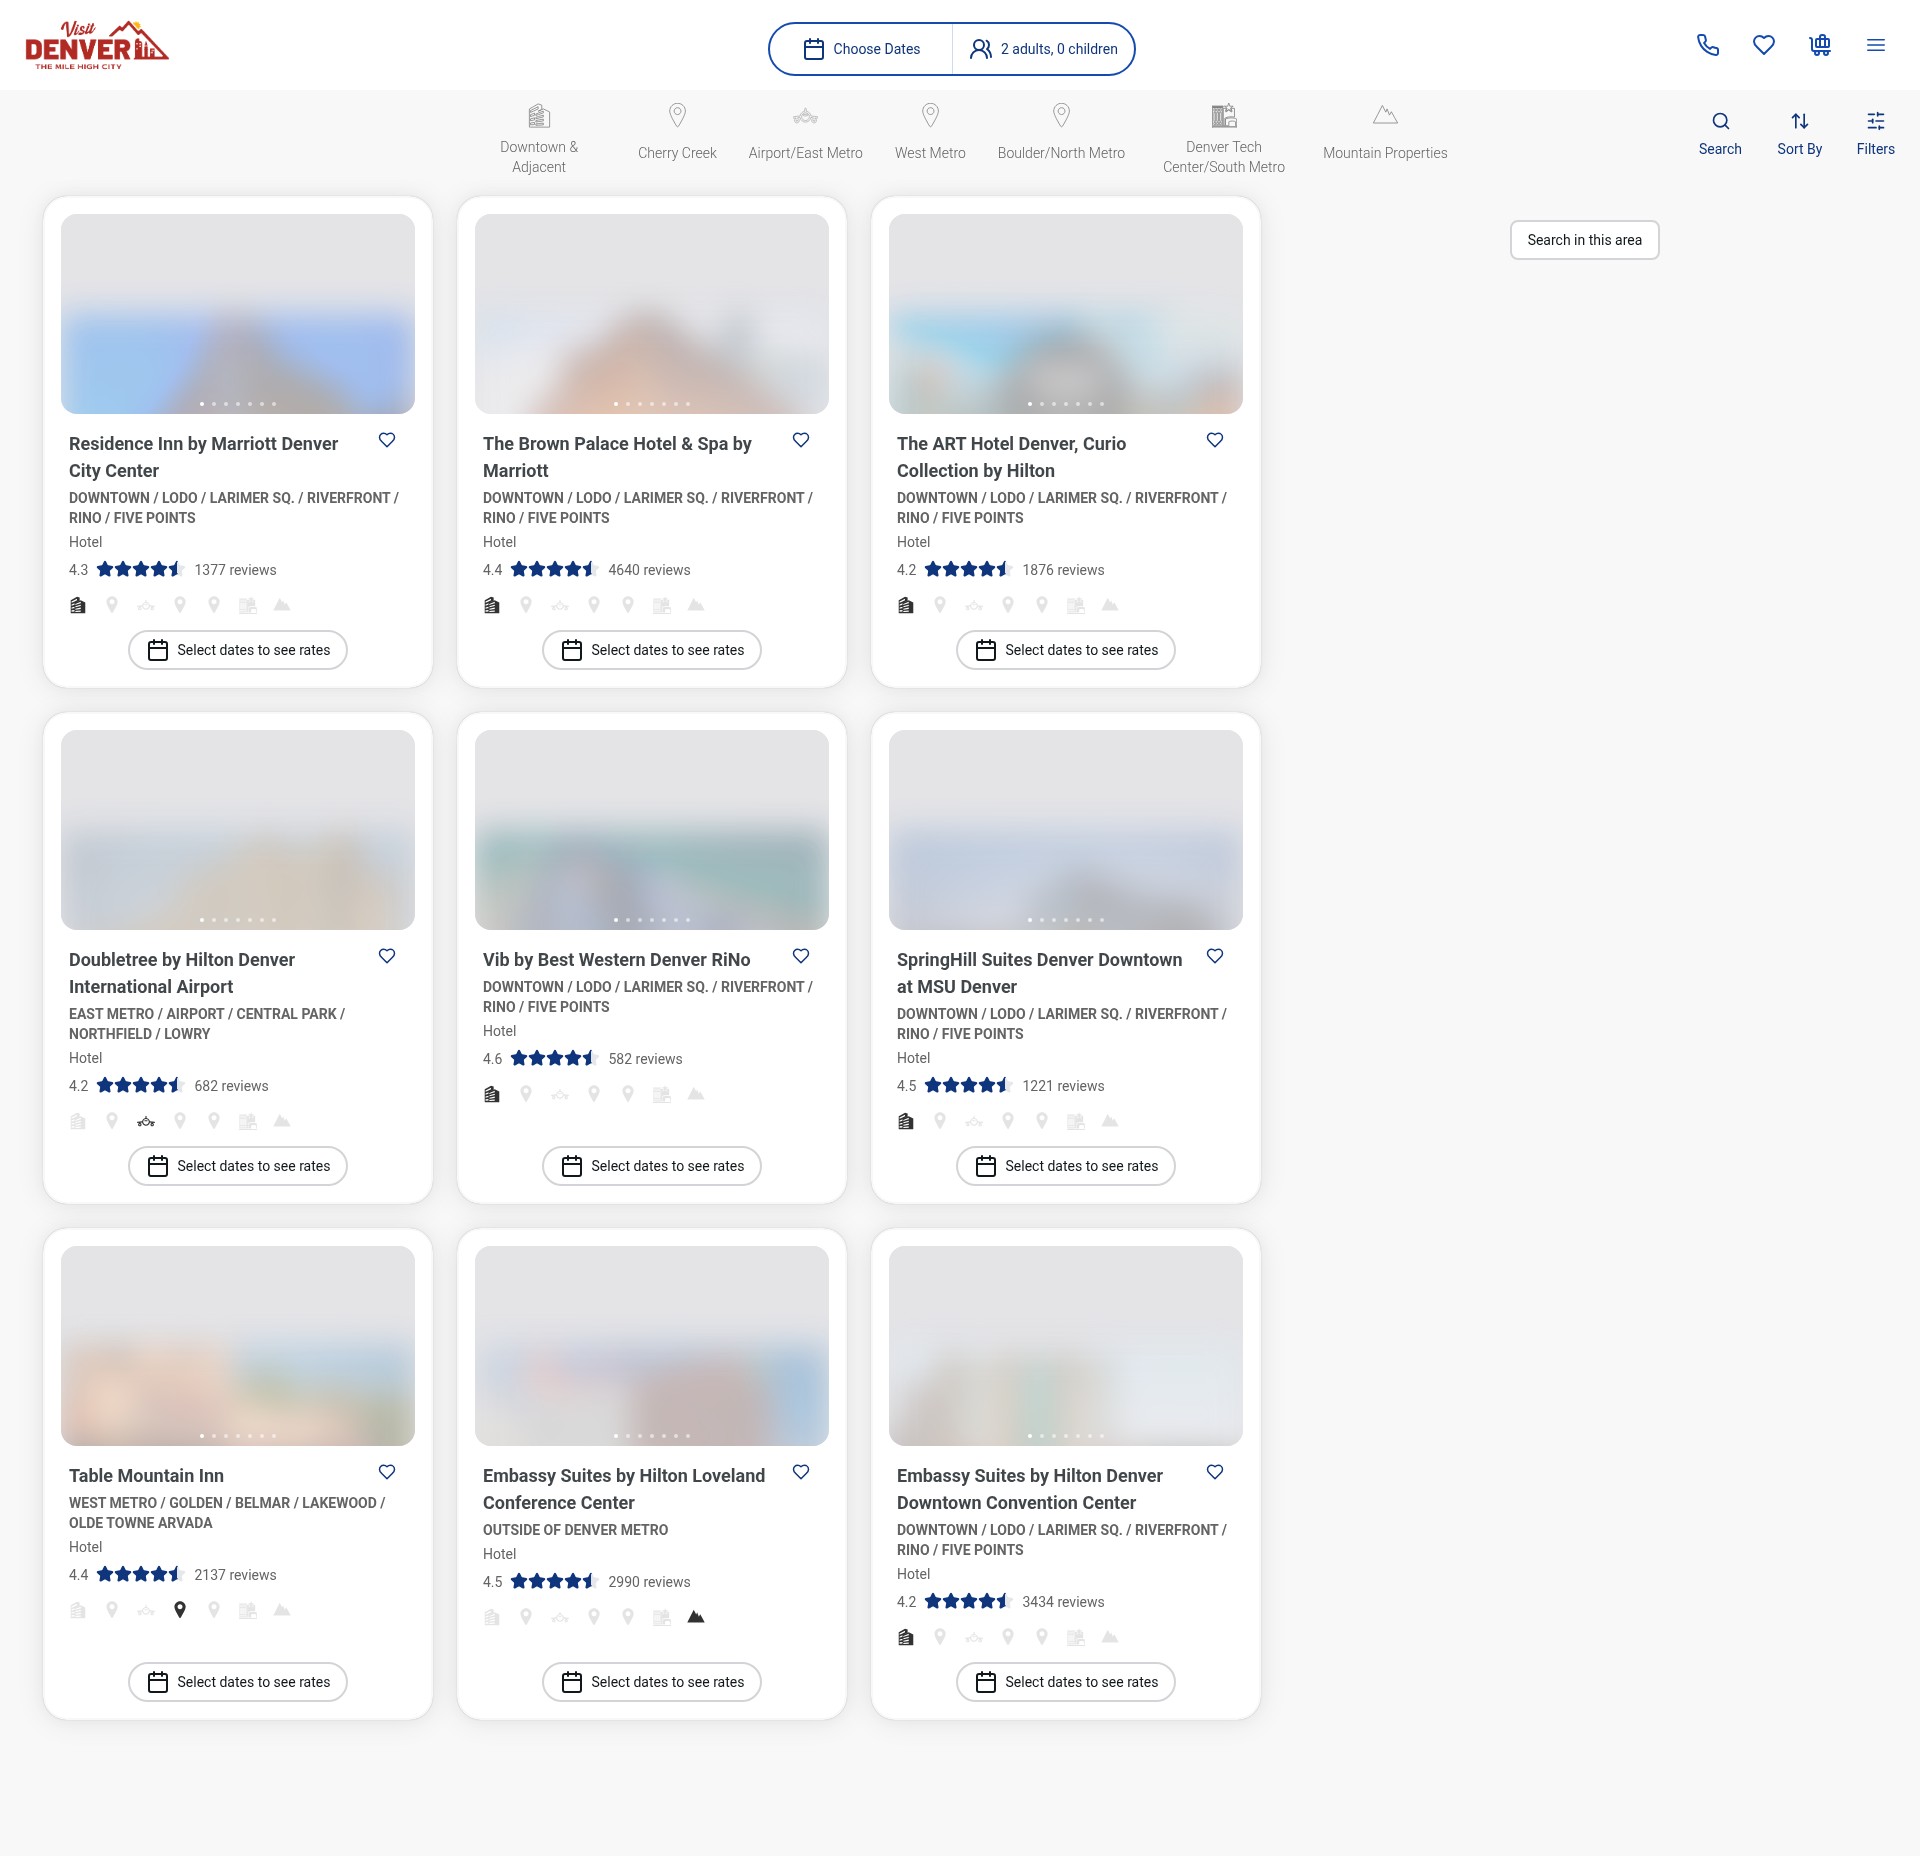
Task: Select Denver Tech Center/South Metro tab
Action: tap(1224, 139)
